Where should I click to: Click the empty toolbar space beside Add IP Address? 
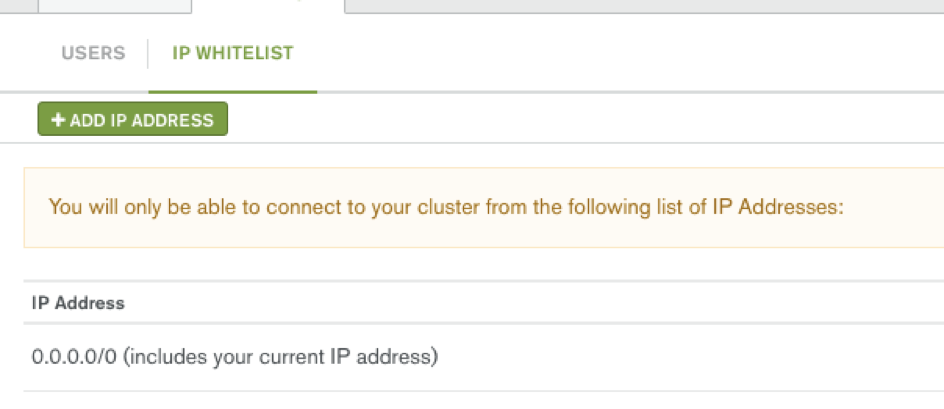coord(584,119)
